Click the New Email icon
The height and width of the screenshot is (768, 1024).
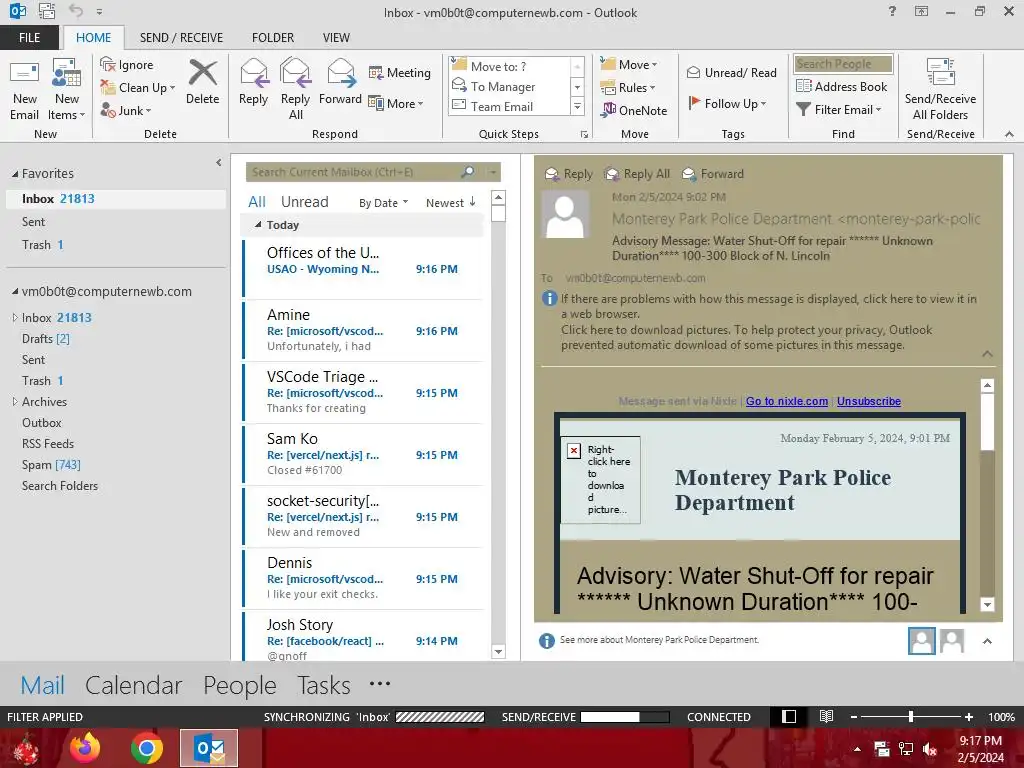click(x=24, y=72)
